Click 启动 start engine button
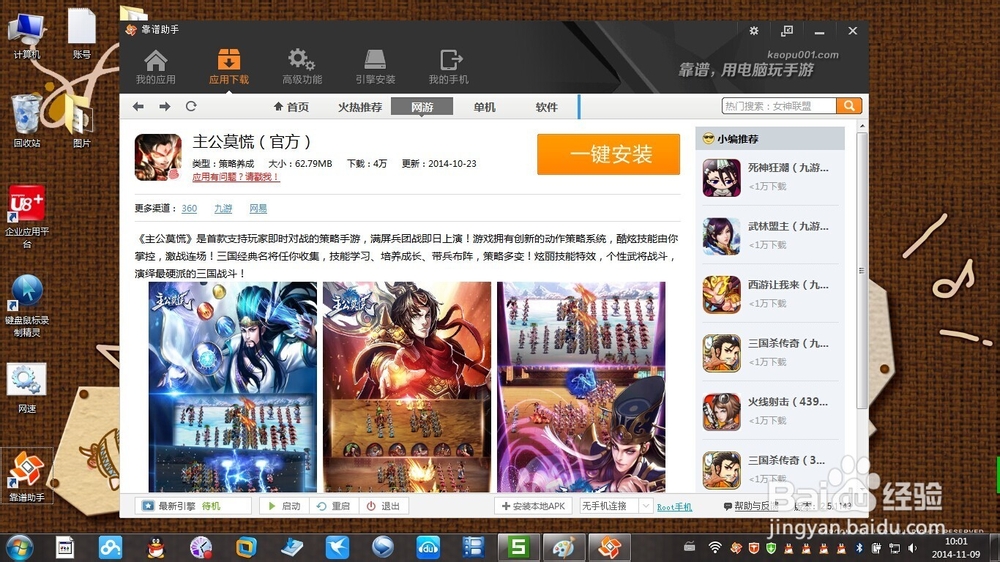The height and width of the screenshot is (562, 1000). click(x=284, y=506)
